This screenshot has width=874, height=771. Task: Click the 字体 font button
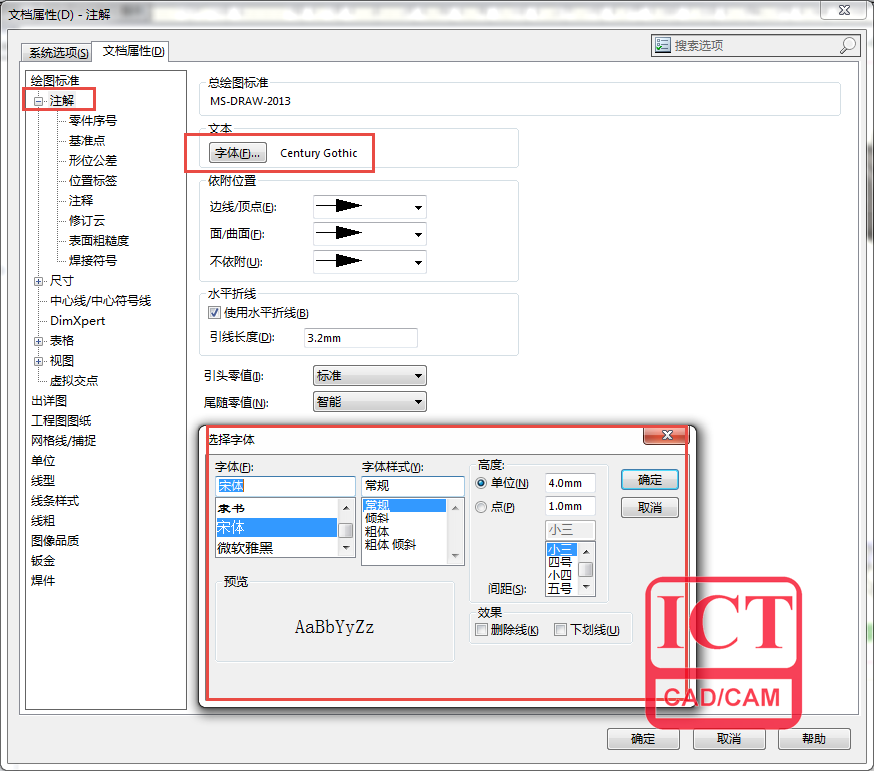click(238, 153)
